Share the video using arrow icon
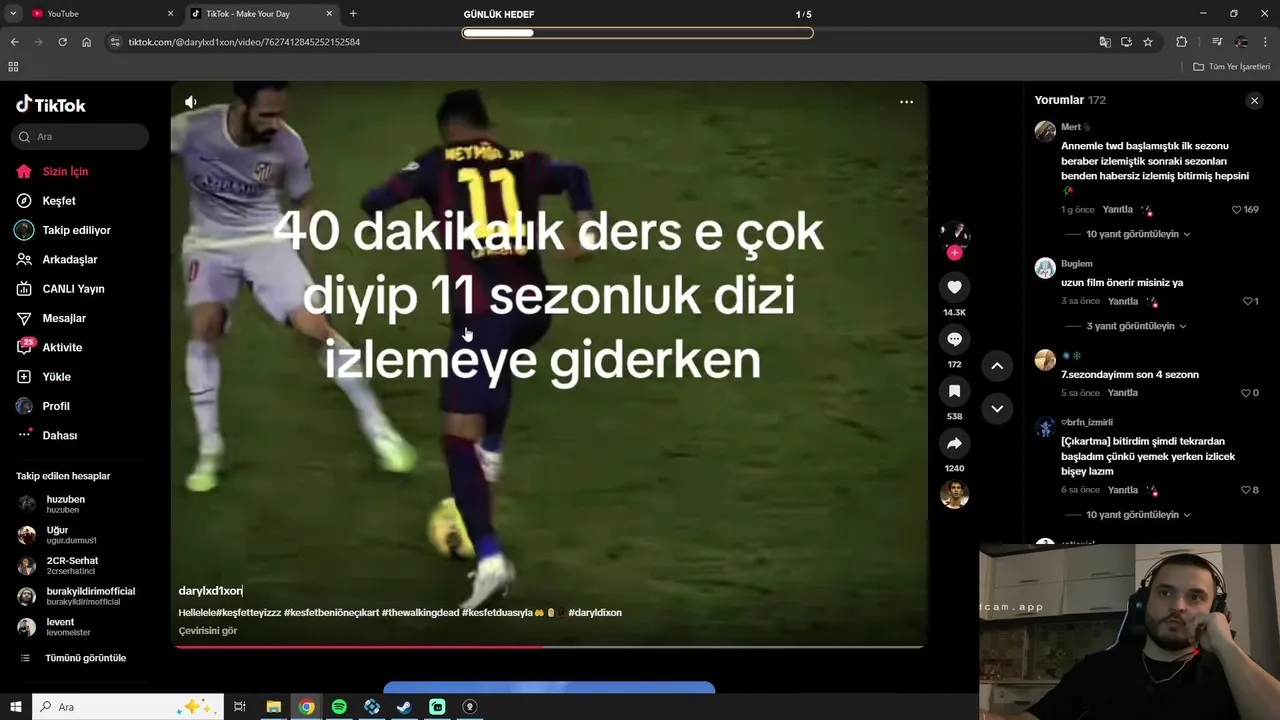 coord(954,443)
